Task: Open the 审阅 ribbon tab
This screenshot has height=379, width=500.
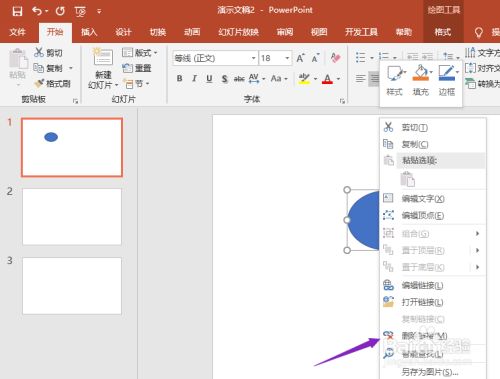Action: [x=285, y=32]
